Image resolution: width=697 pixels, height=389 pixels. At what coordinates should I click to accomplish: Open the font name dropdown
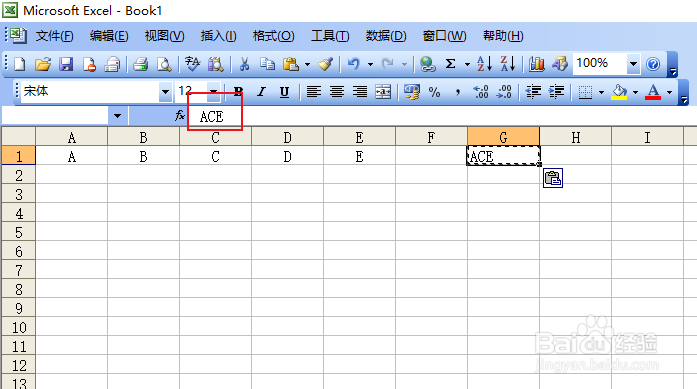tap(165, 92)
